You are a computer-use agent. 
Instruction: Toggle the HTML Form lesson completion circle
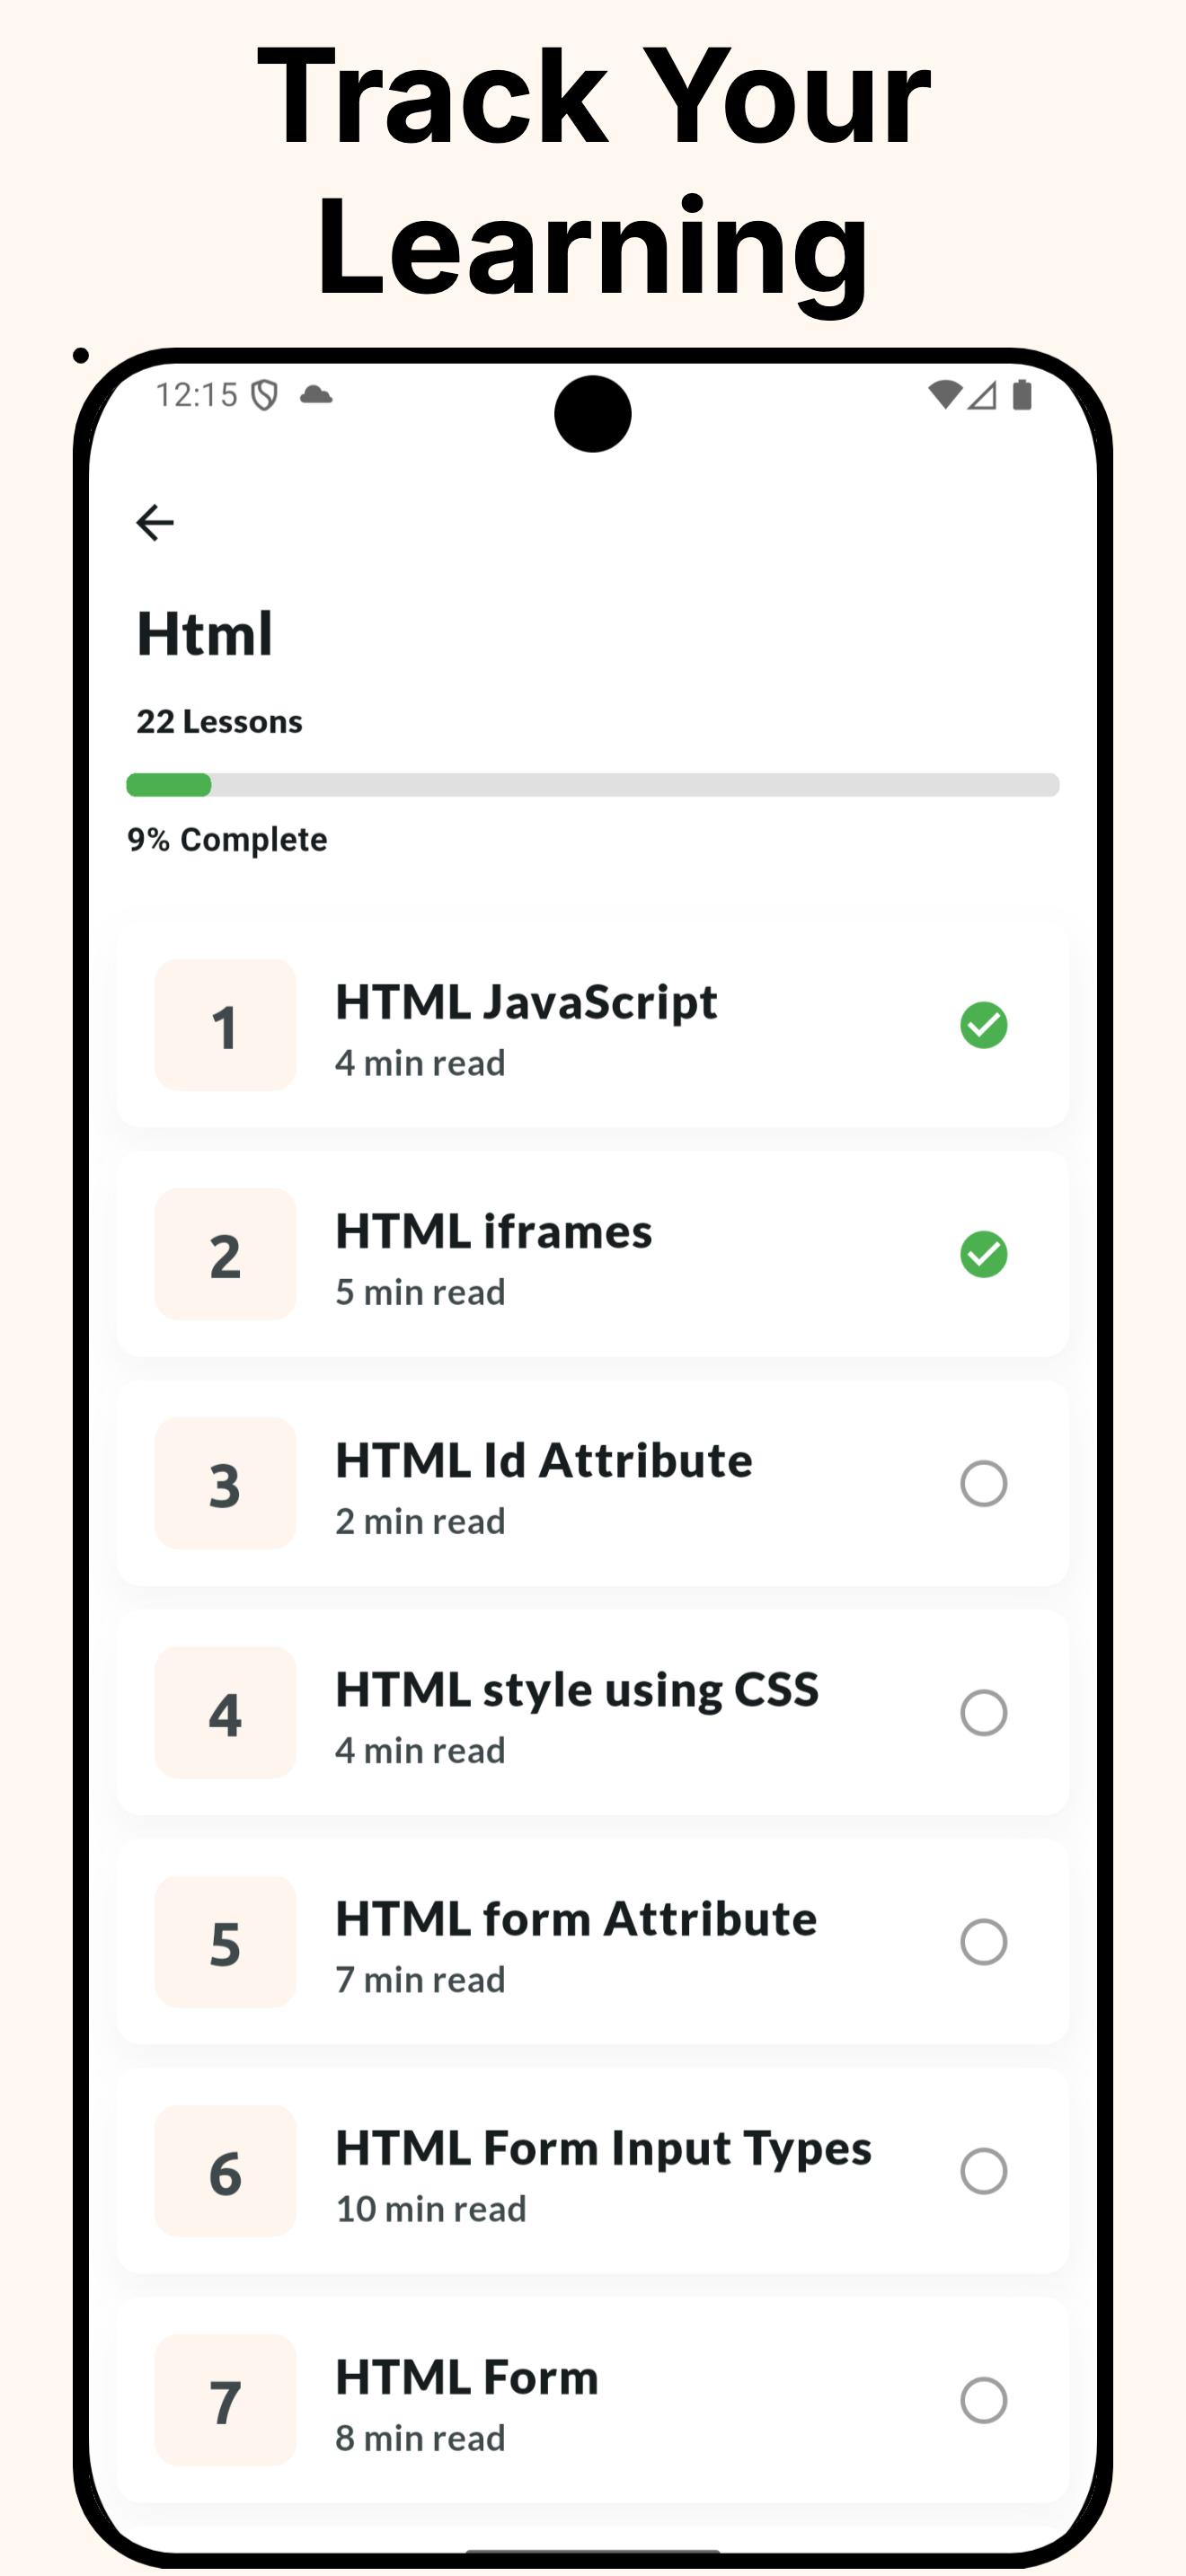[983, 2400]
